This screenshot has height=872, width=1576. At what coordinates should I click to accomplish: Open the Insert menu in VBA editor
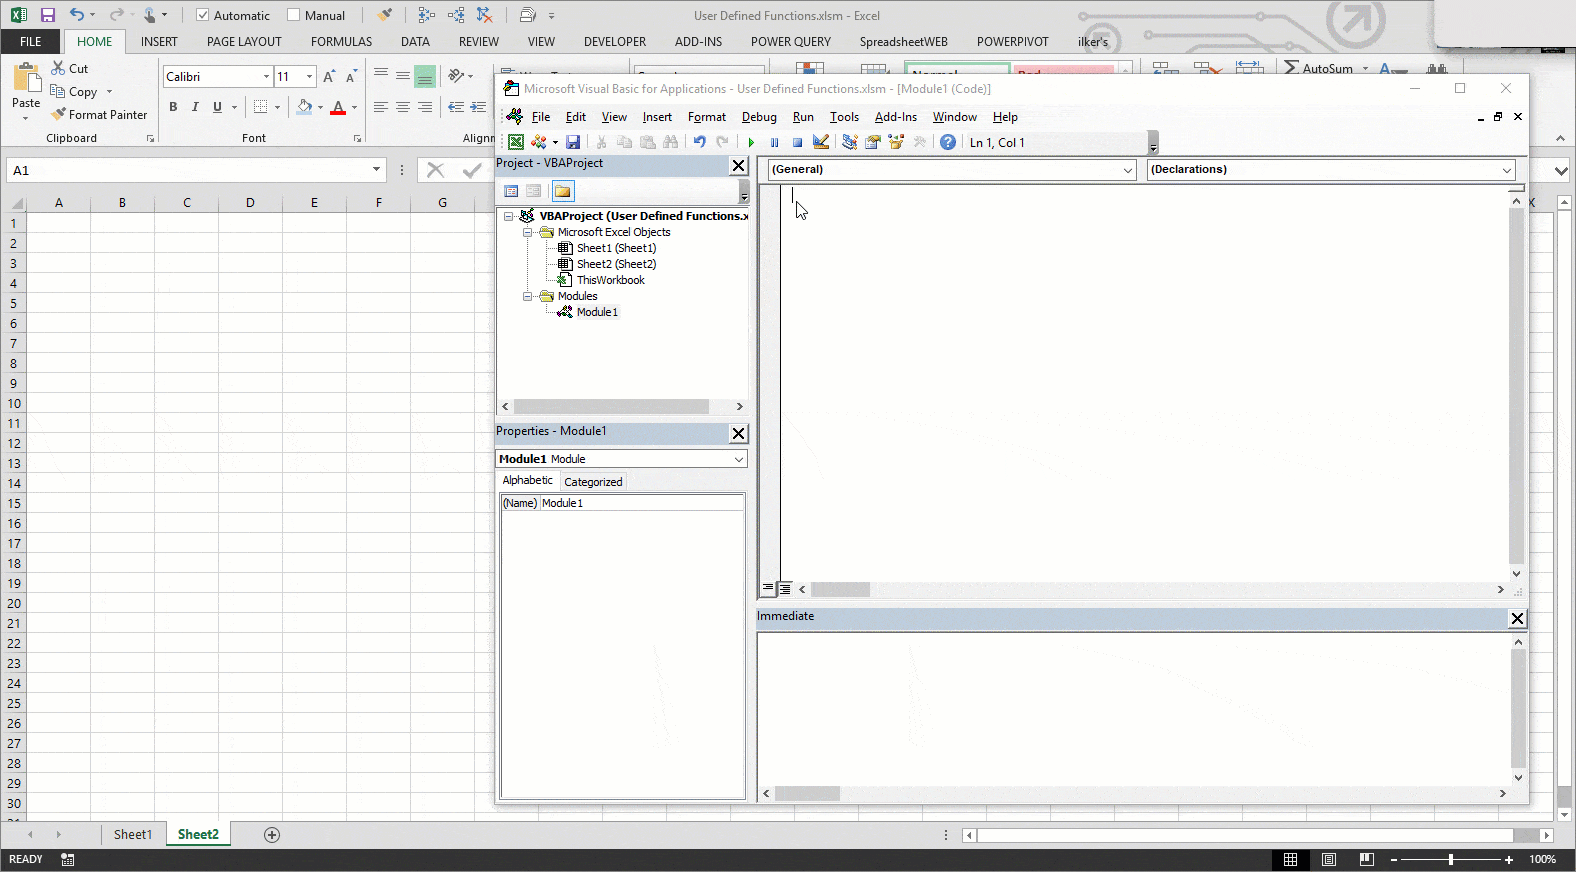tap(657, 117)
